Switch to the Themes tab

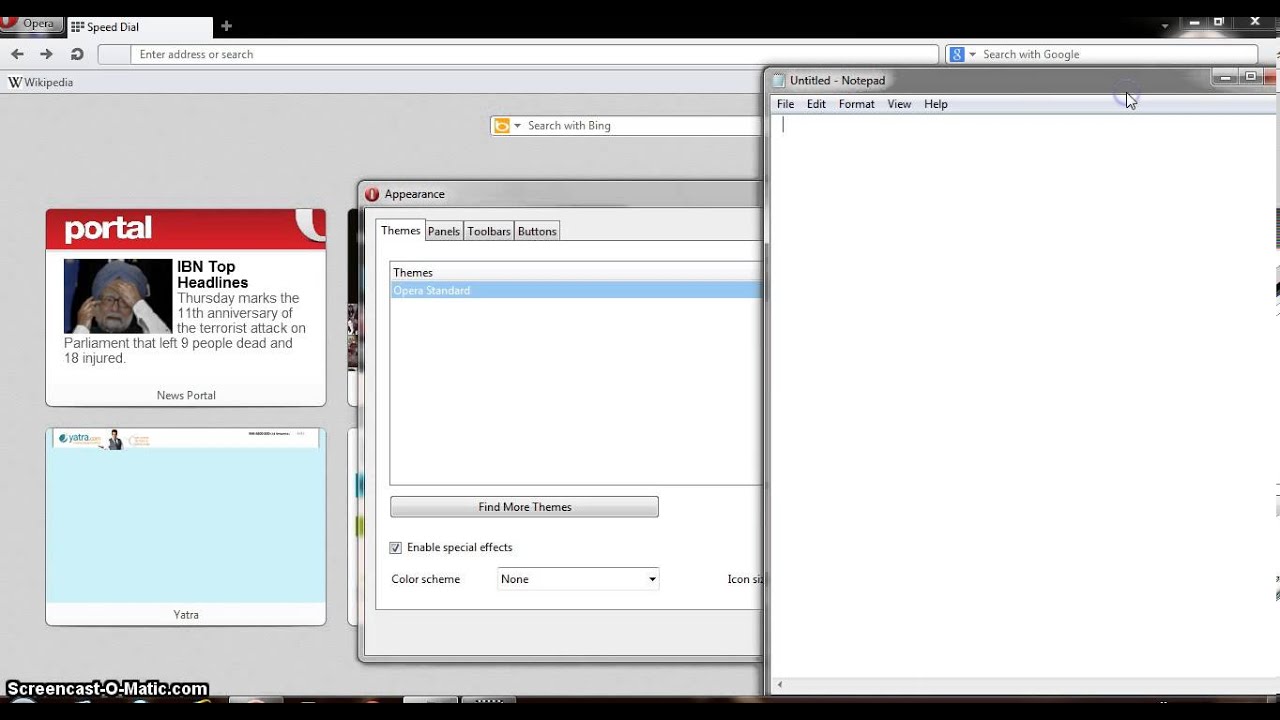click(x=401, y=230)
